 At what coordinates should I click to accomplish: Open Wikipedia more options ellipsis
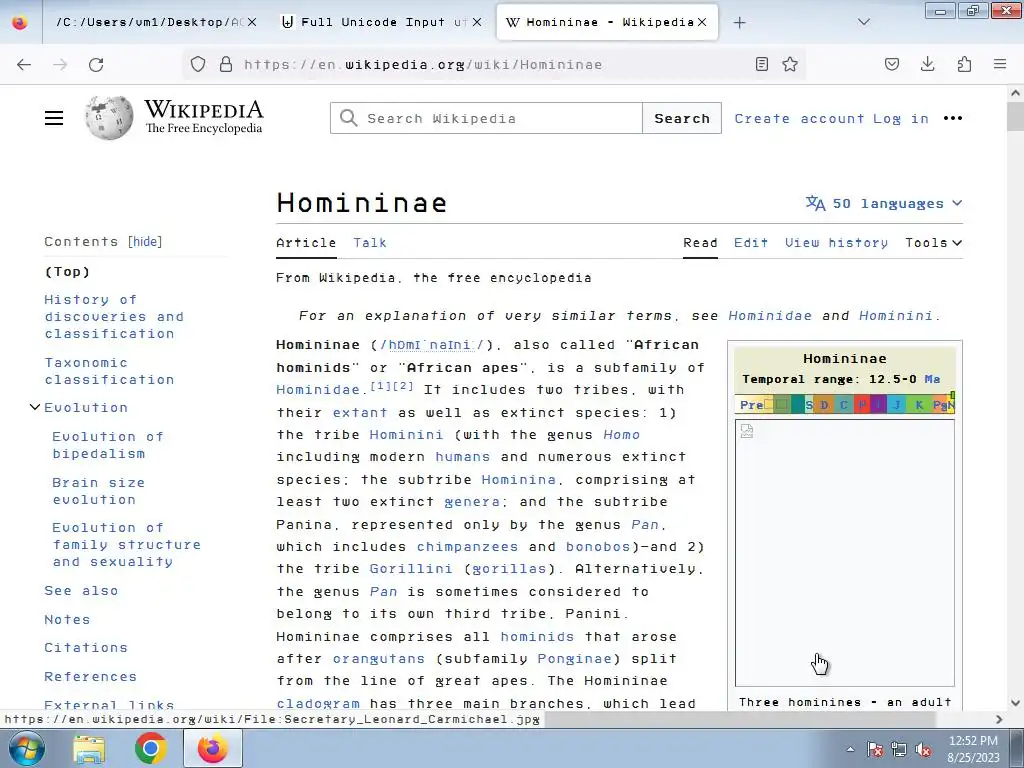pos(953,118)
